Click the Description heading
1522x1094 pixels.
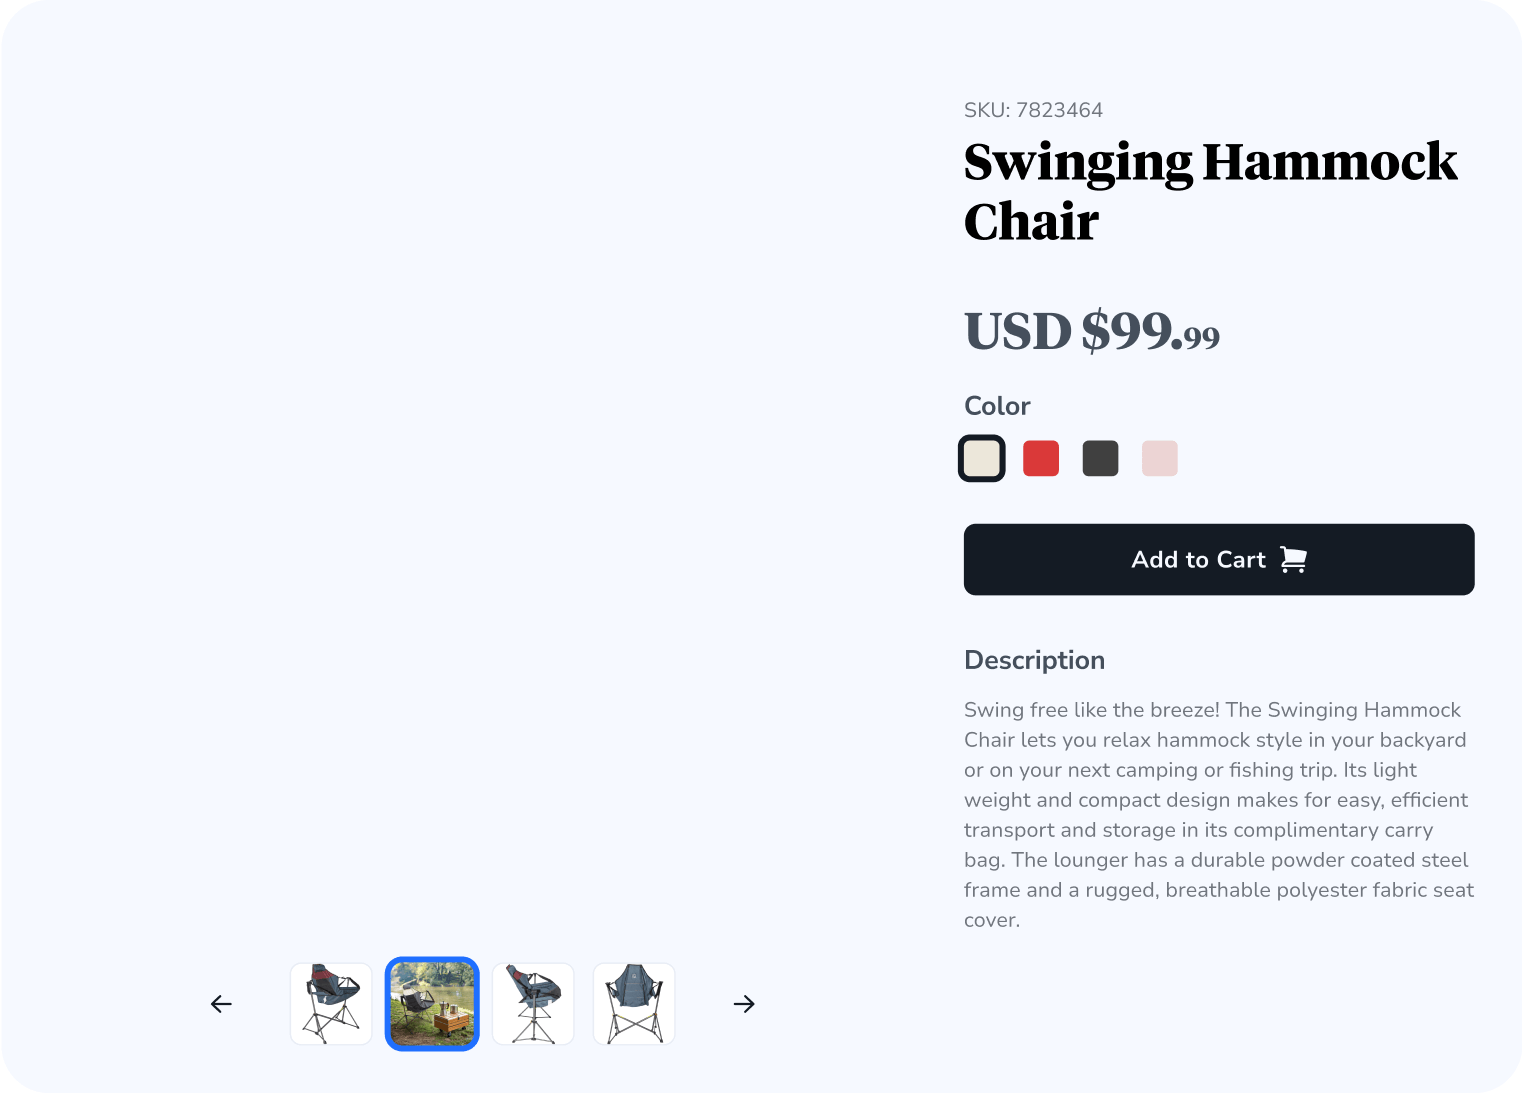coord(1034,660)
